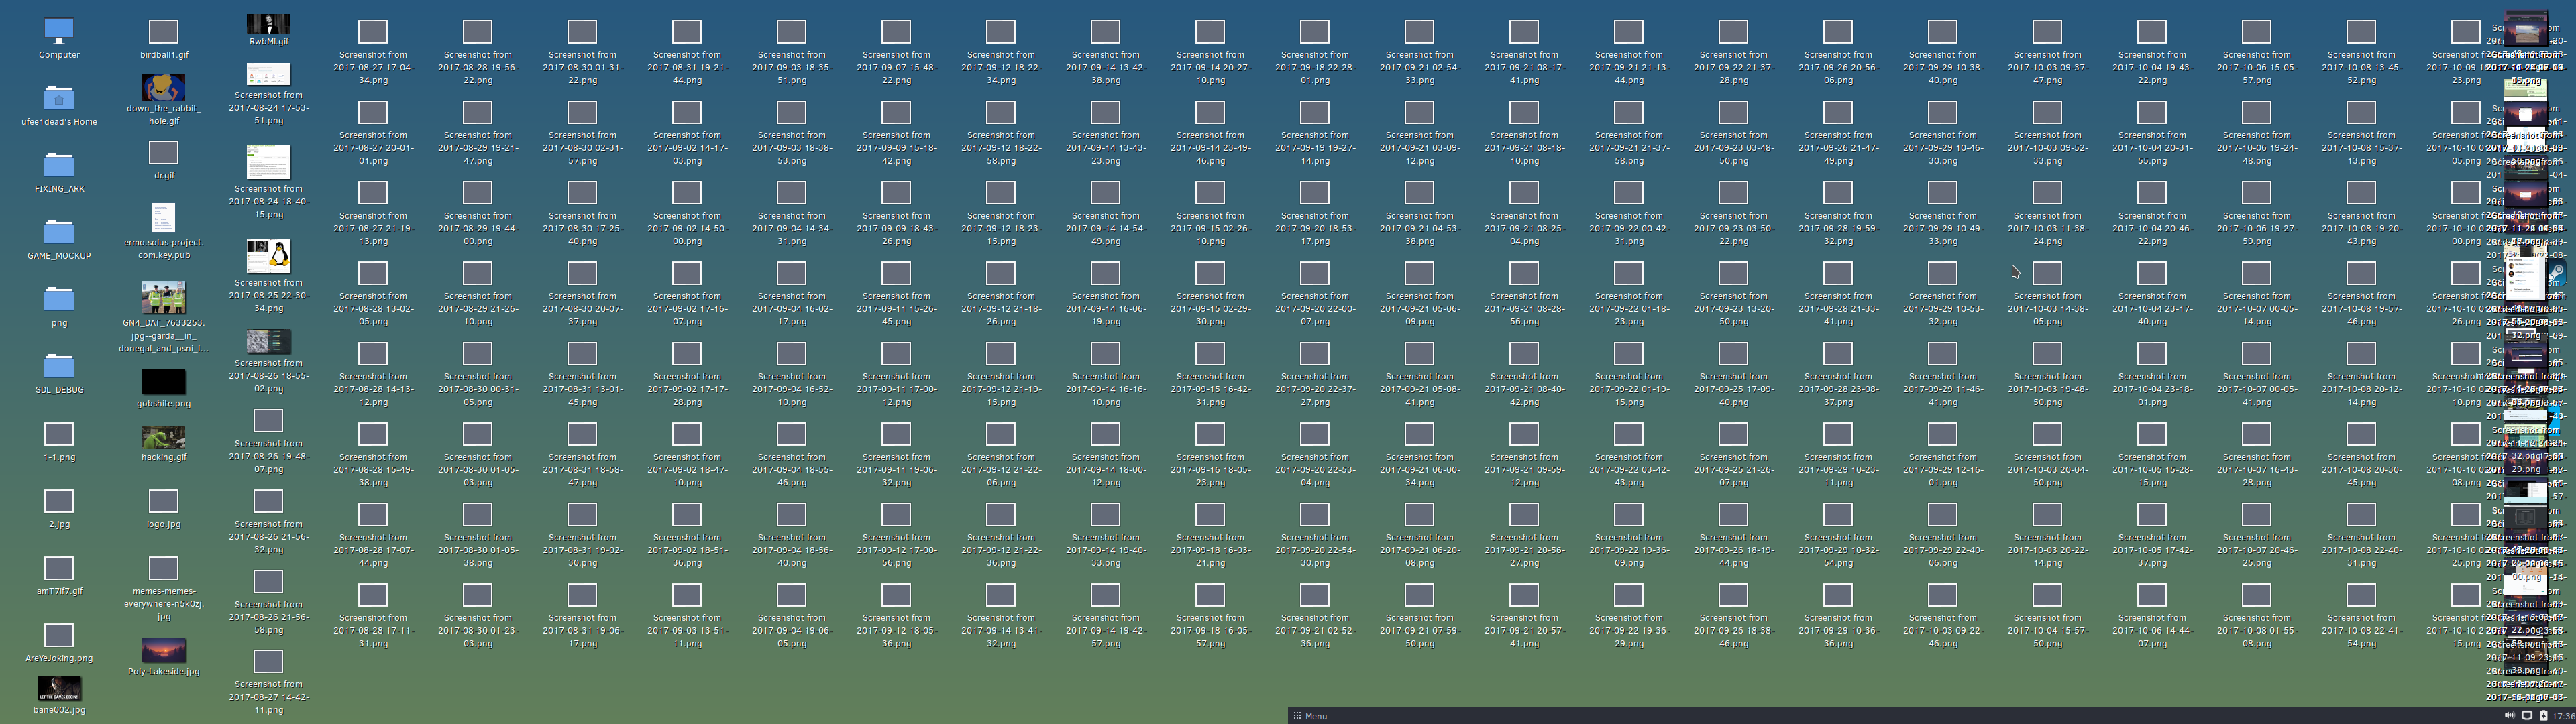Image resolution: width=2576 pixels, height=724 pixels.
Task: Select the gobshite.png black thumbnail
Action: tap(163, 381)
